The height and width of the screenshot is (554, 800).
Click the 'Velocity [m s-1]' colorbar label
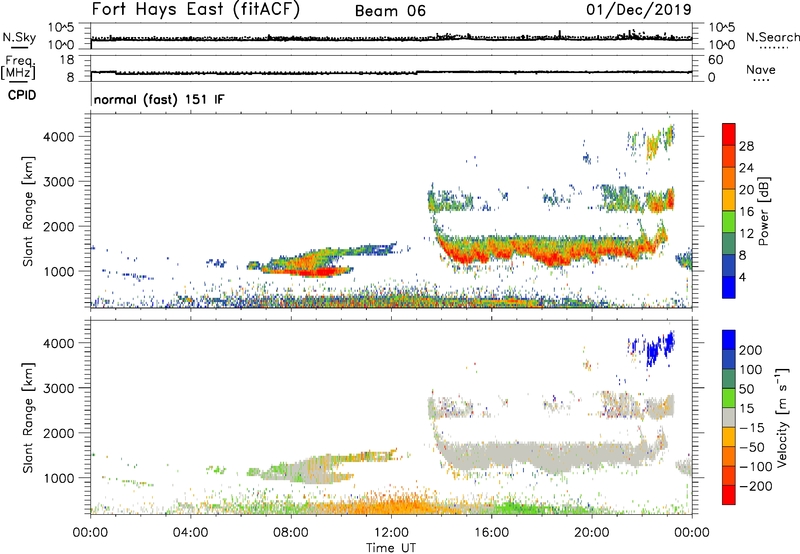[782, 417]
